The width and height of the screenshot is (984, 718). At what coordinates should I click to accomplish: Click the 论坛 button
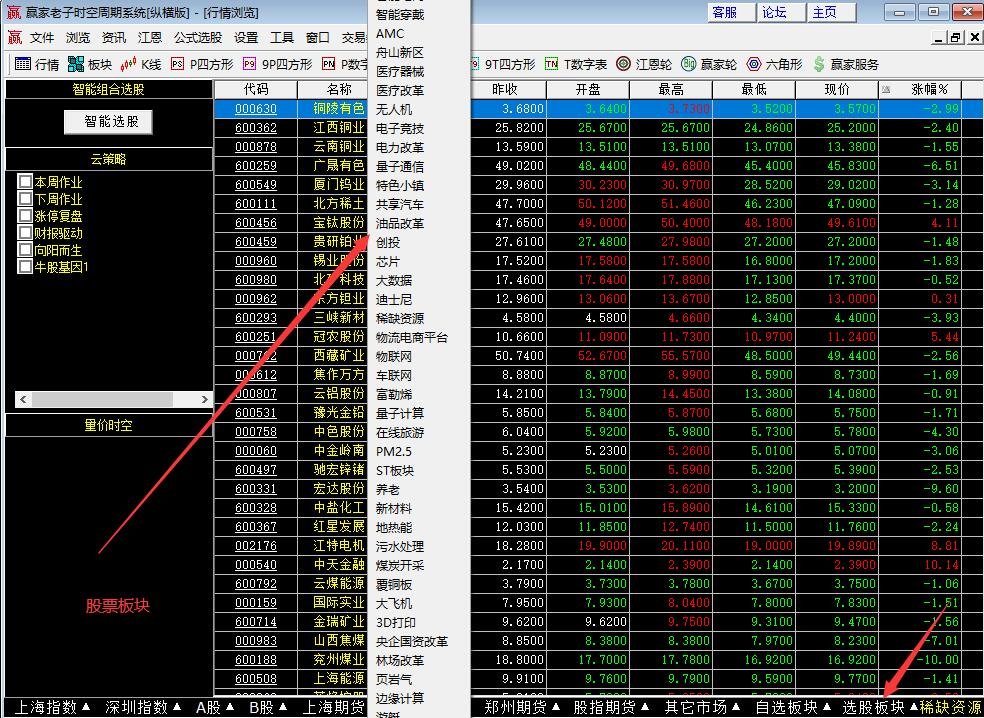coord(781,12)
